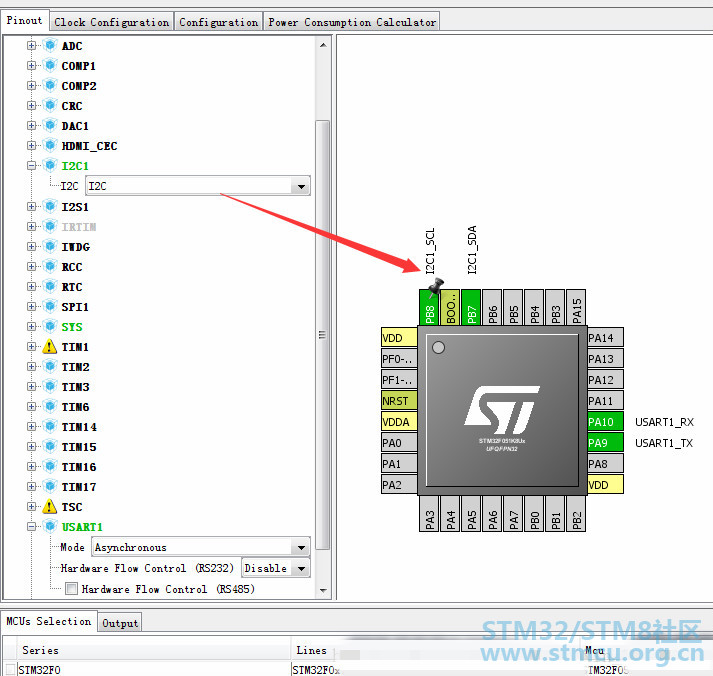Select the grayed IRTIM tree label
Screen dimensions: 713x676
click(79, 226)
